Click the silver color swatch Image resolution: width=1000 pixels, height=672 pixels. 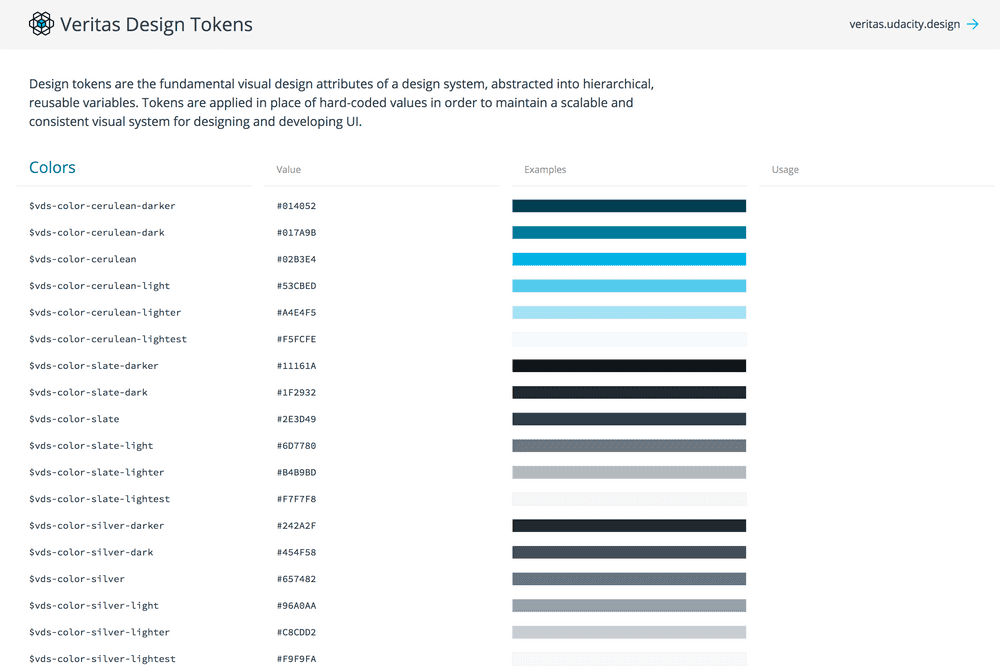629,578
